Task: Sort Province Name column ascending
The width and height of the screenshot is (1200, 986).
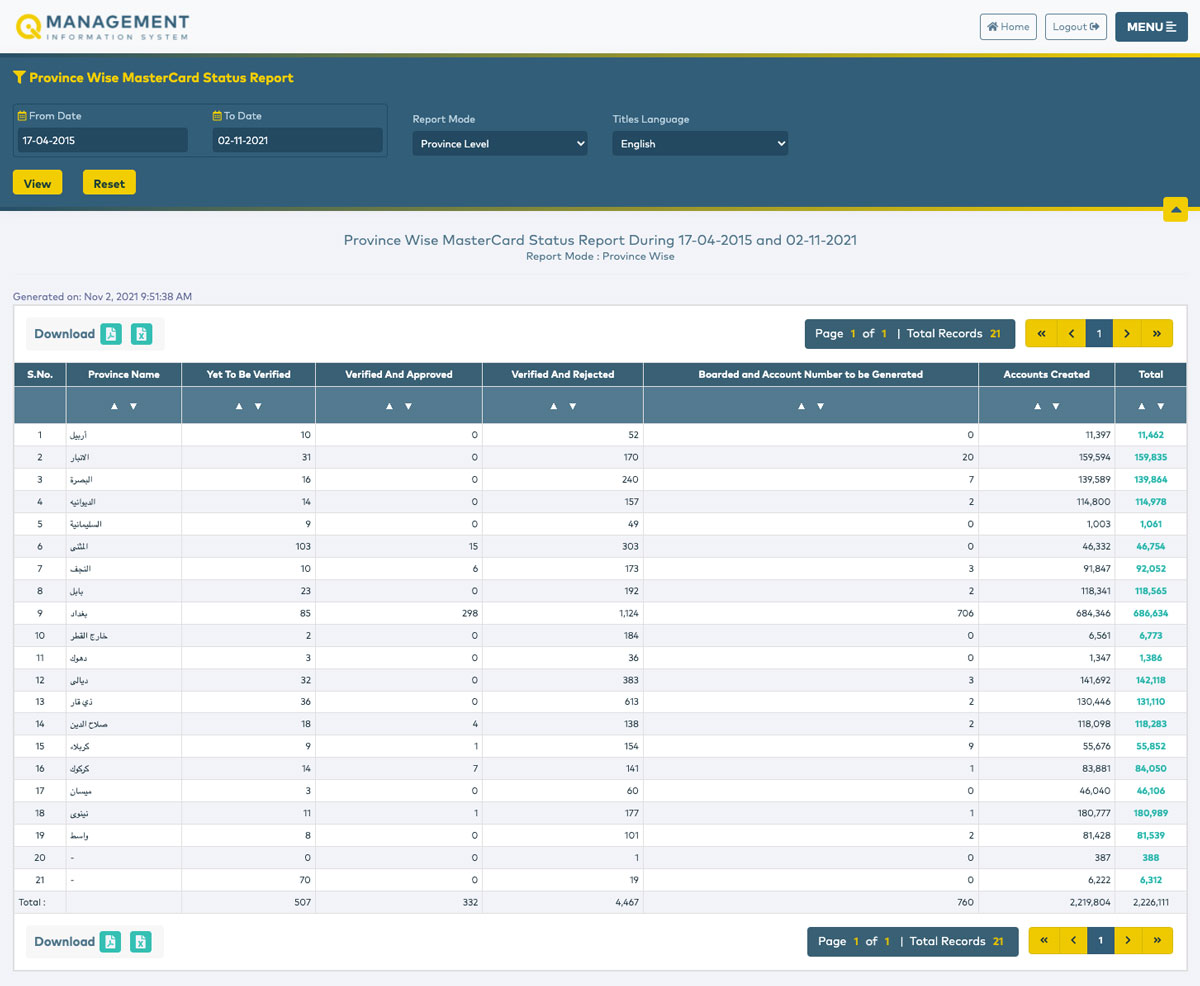Action: click(114, 406)
